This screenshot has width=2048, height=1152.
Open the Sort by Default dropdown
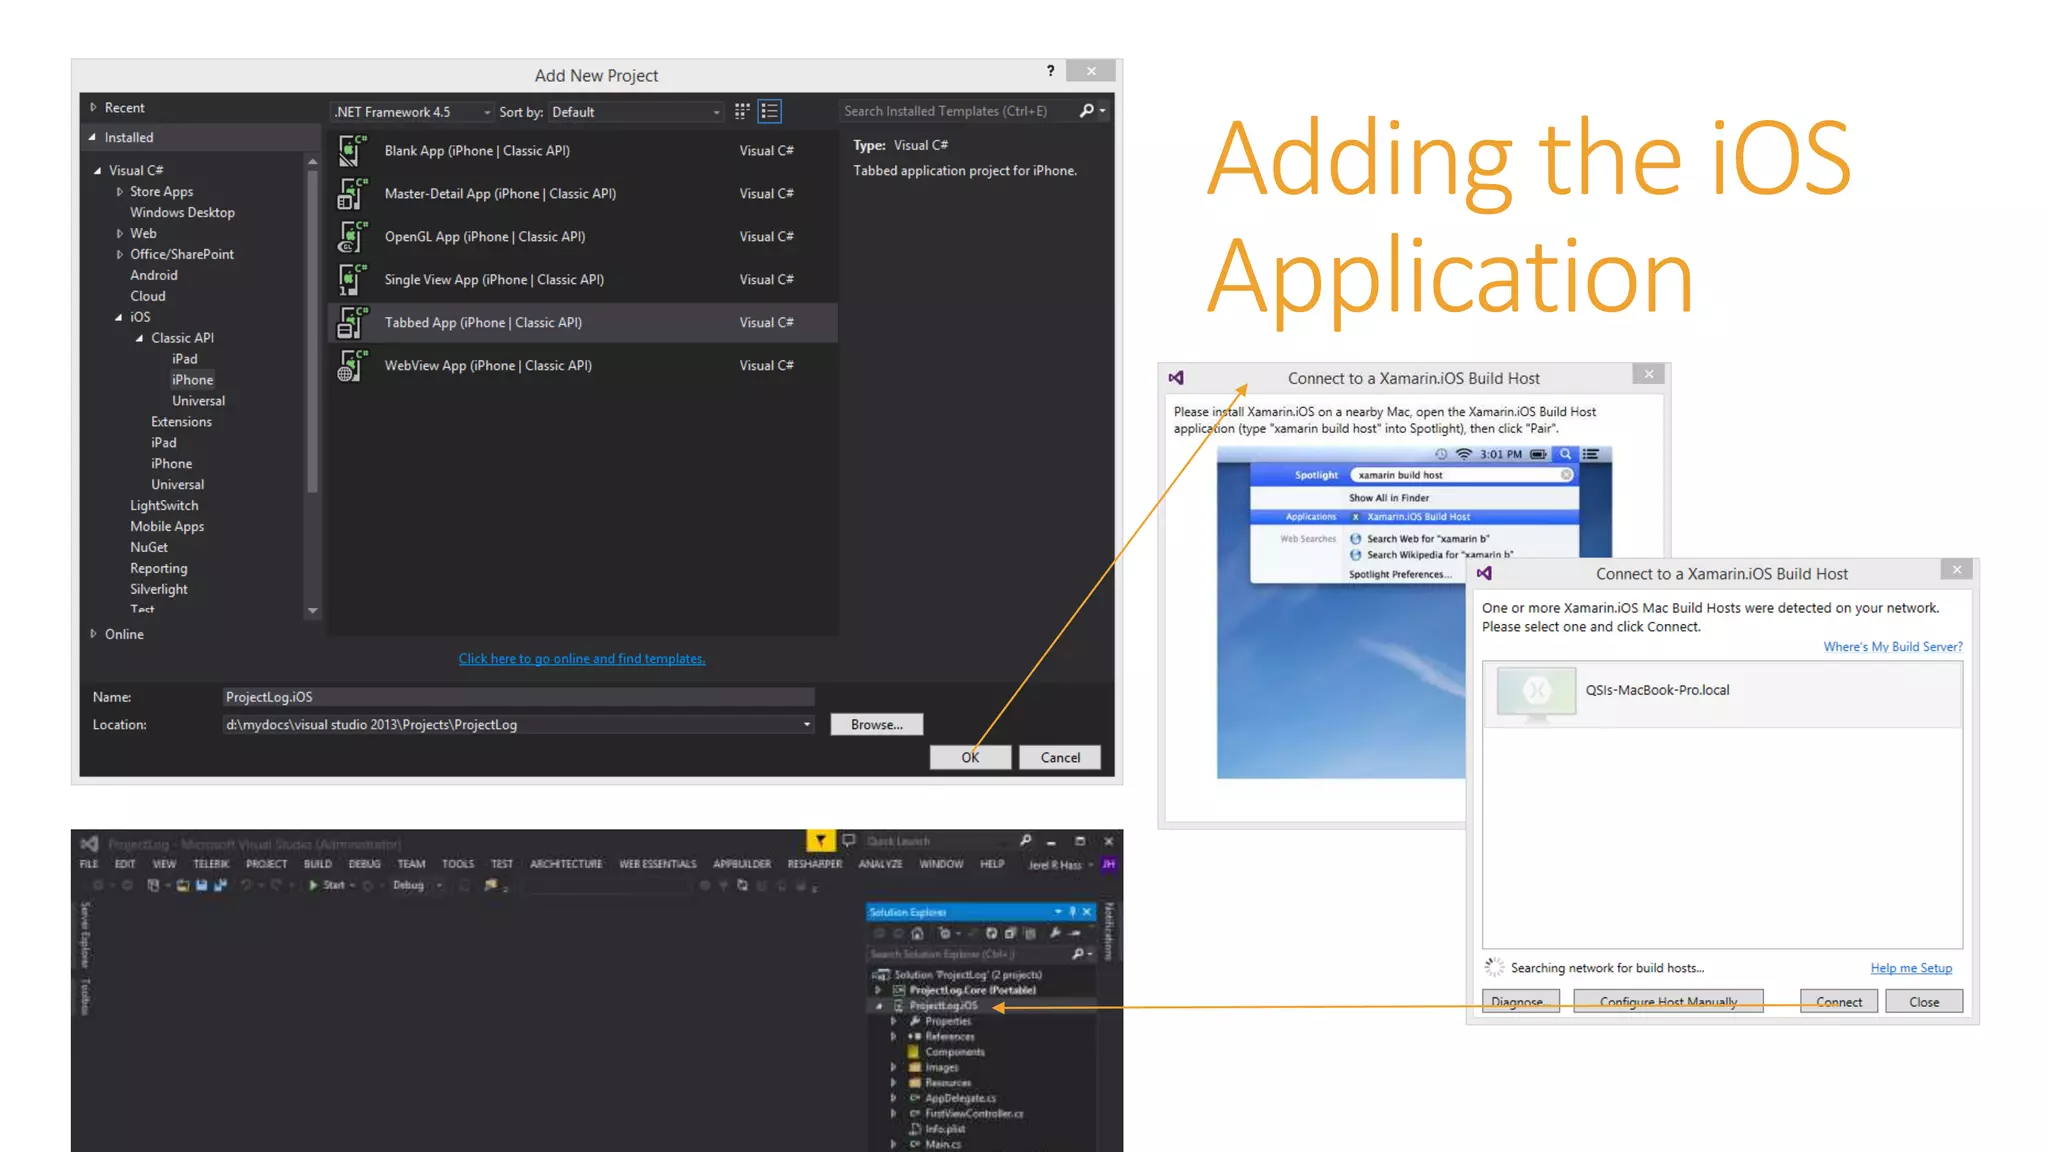636,112
